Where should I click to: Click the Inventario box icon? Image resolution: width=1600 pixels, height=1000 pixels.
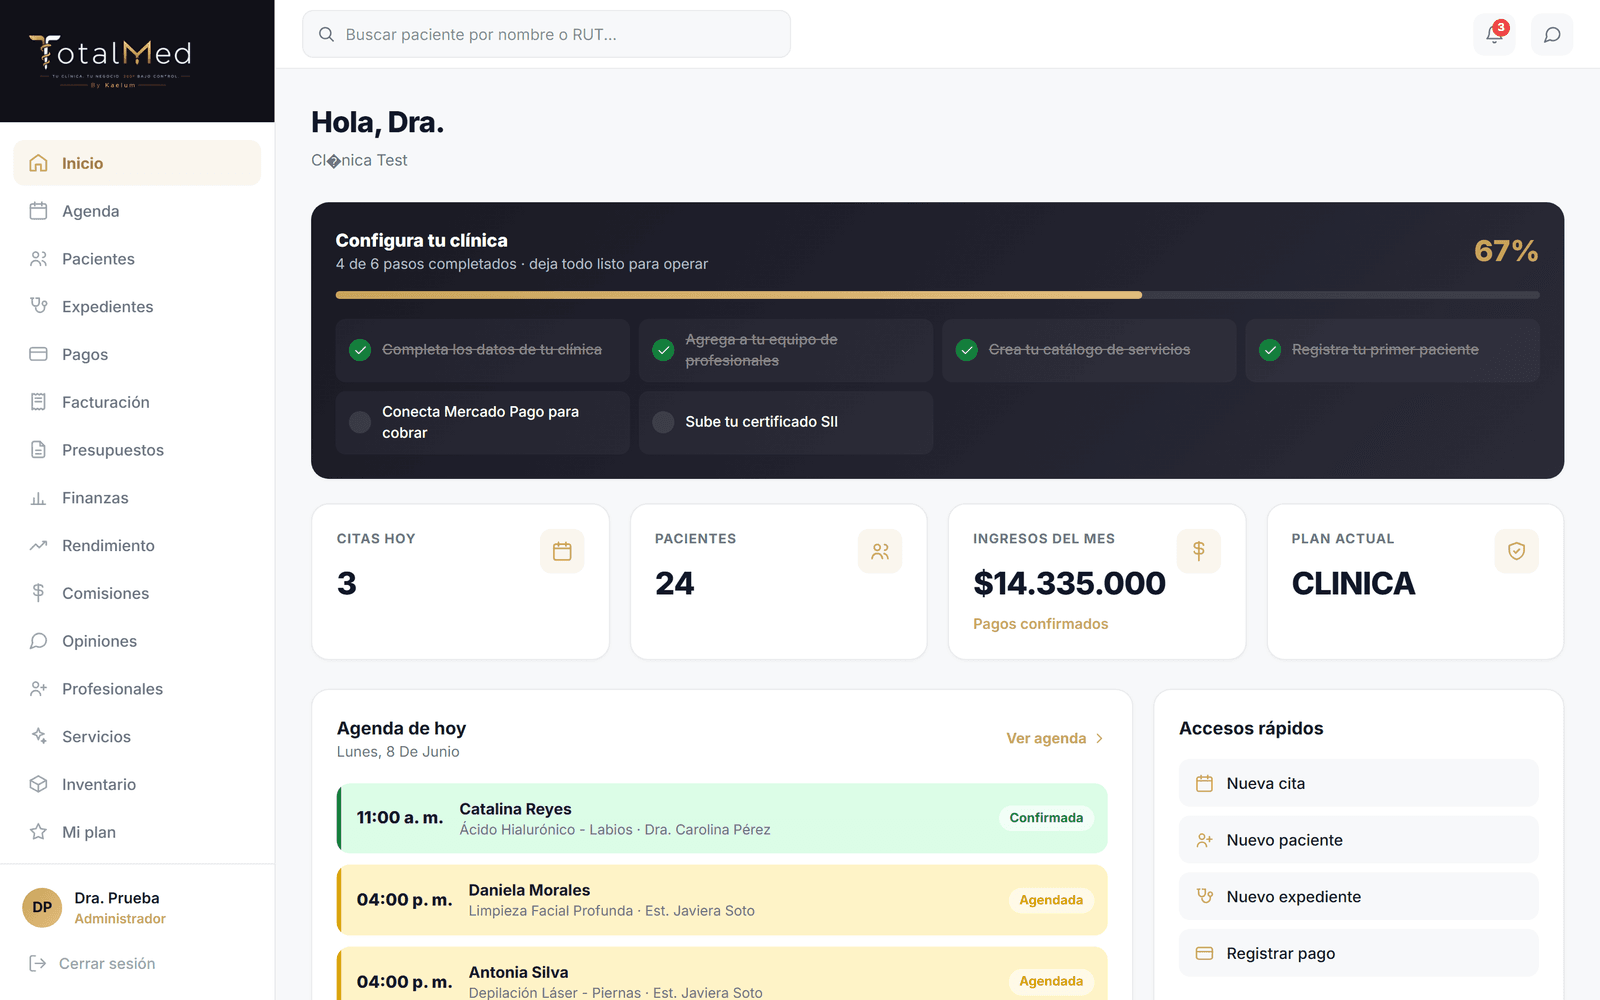tap(39, 784)
